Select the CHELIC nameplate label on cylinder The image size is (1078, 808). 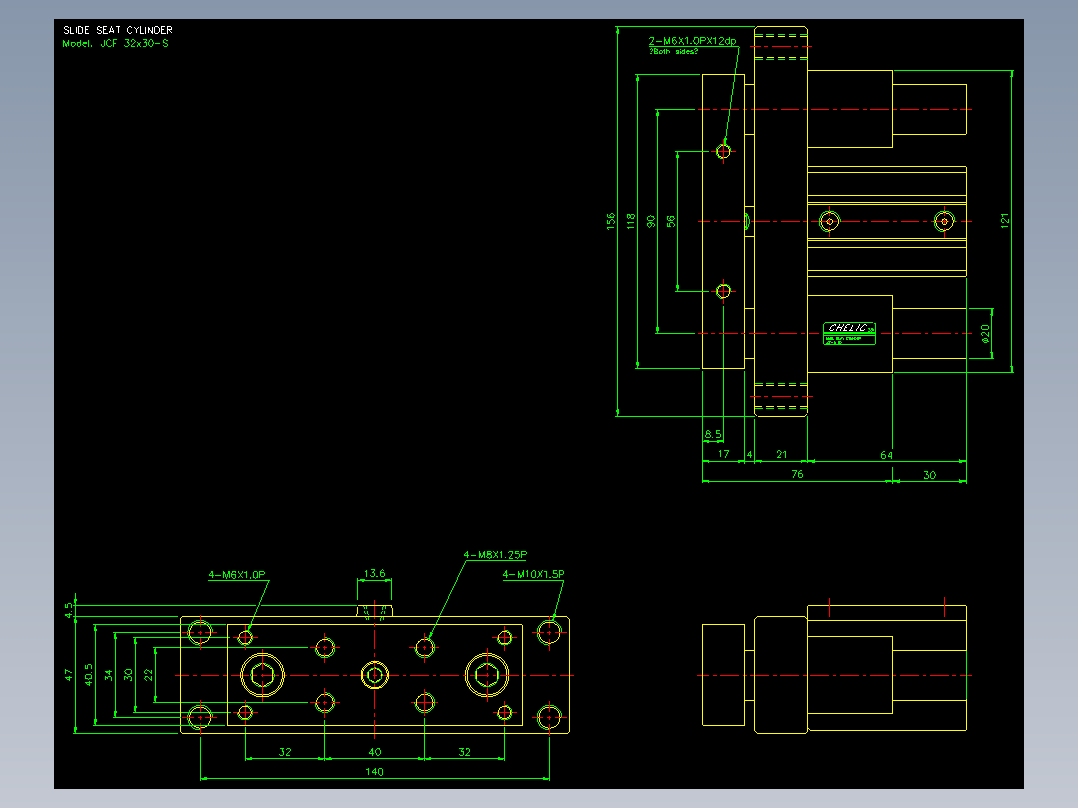click(849, 333)
